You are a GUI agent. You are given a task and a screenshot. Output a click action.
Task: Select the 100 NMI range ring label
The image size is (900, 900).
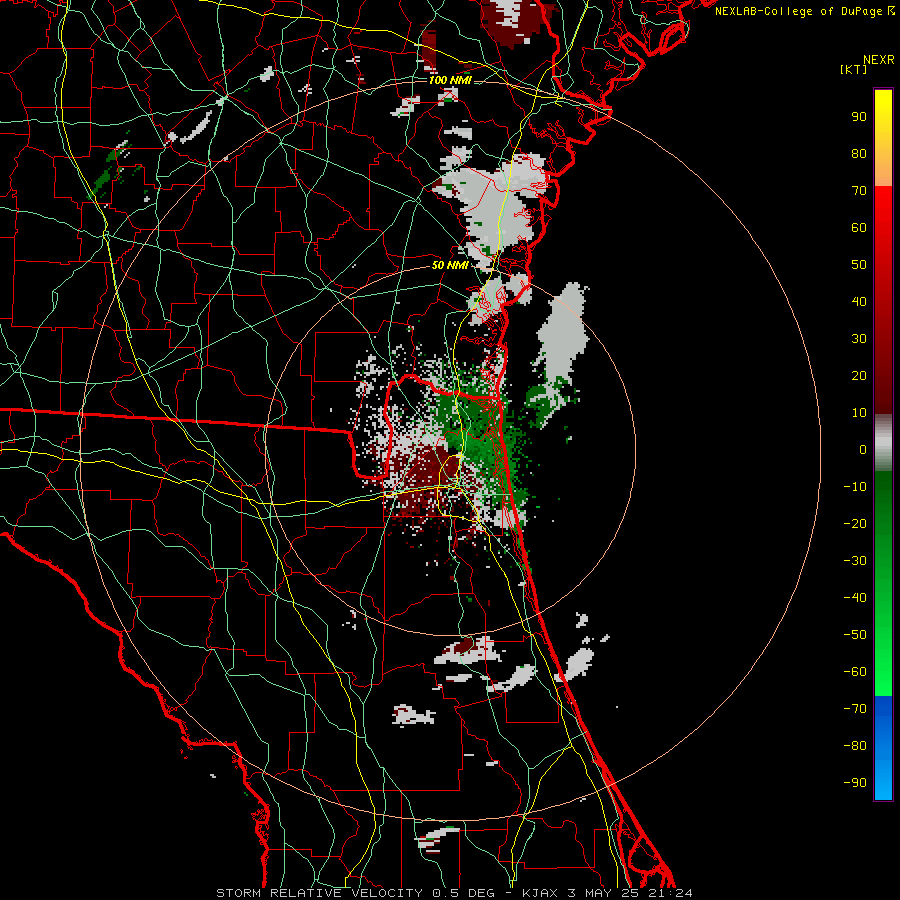click(450, 80)
